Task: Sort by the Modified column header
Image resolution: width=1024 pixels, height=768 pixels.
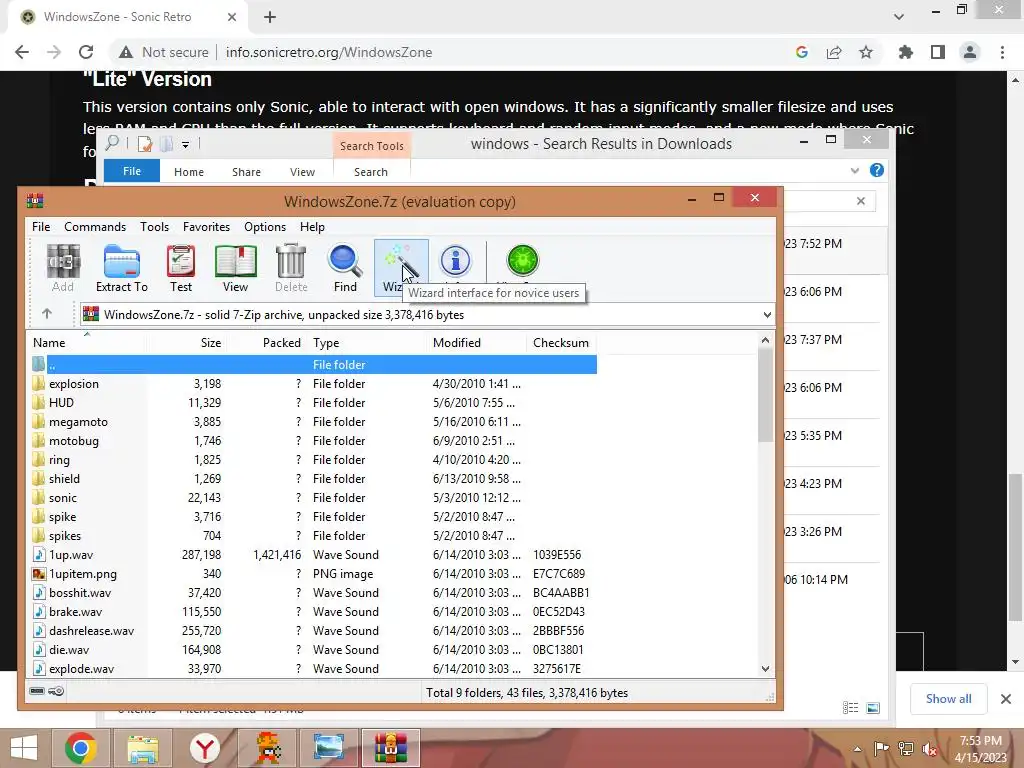Action: 477,342
